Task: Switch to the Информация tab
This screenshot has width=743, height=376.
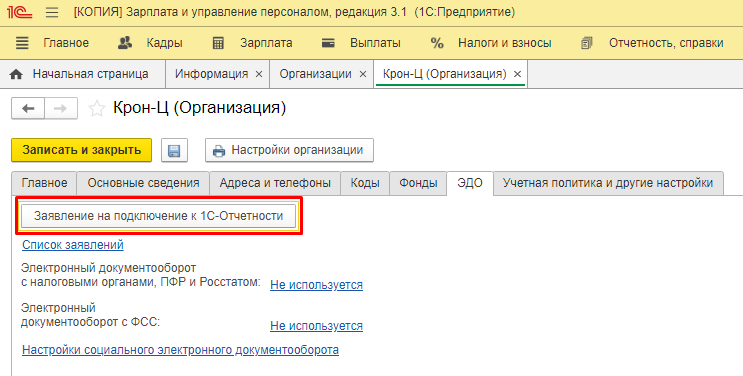Action: point(211,74)
